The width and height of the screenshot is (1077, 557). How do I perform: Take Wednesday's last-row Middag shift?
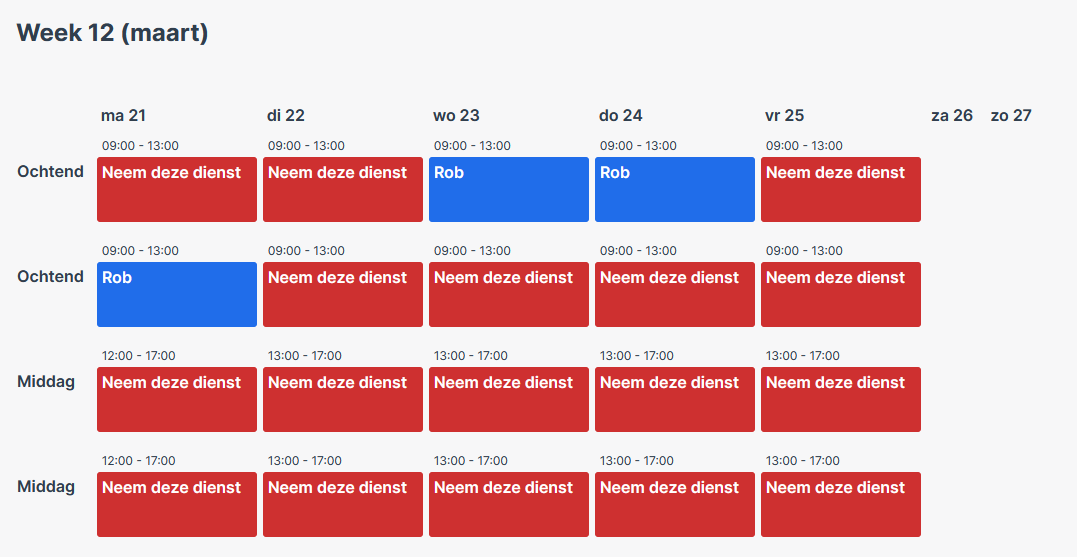tap(509, 505)
